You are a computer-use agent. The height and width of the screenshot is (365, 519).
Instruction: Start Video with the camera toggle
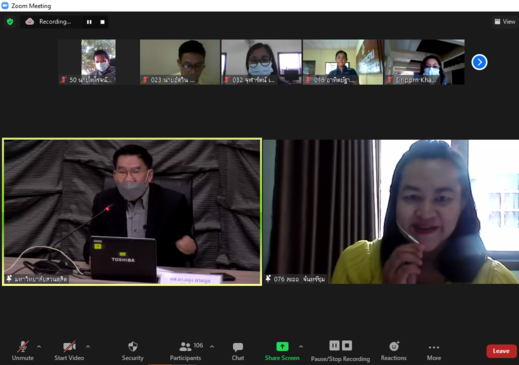coord(69,351)
